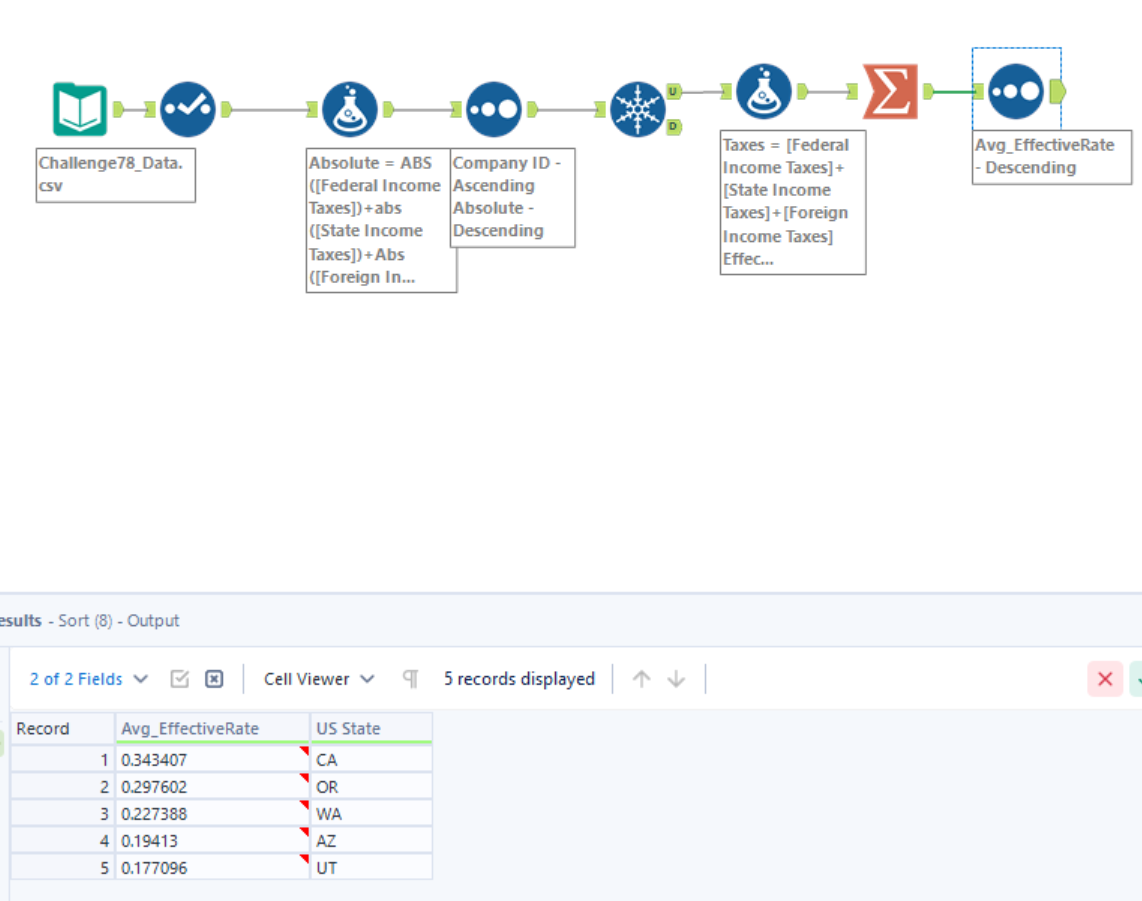Click the Unique tool's D output anchor
This screenshot has width=1142, height=901.
coord(673,126)
